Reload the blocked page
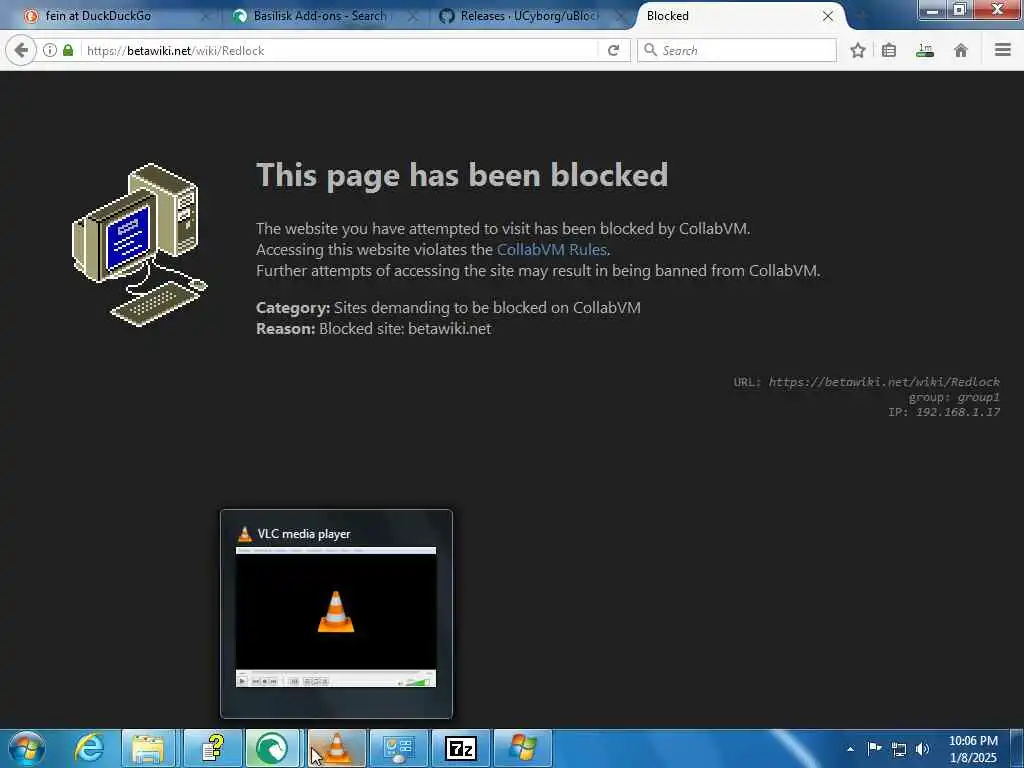Viewport: 1024px width, 768px height. (x=613, y=50)
